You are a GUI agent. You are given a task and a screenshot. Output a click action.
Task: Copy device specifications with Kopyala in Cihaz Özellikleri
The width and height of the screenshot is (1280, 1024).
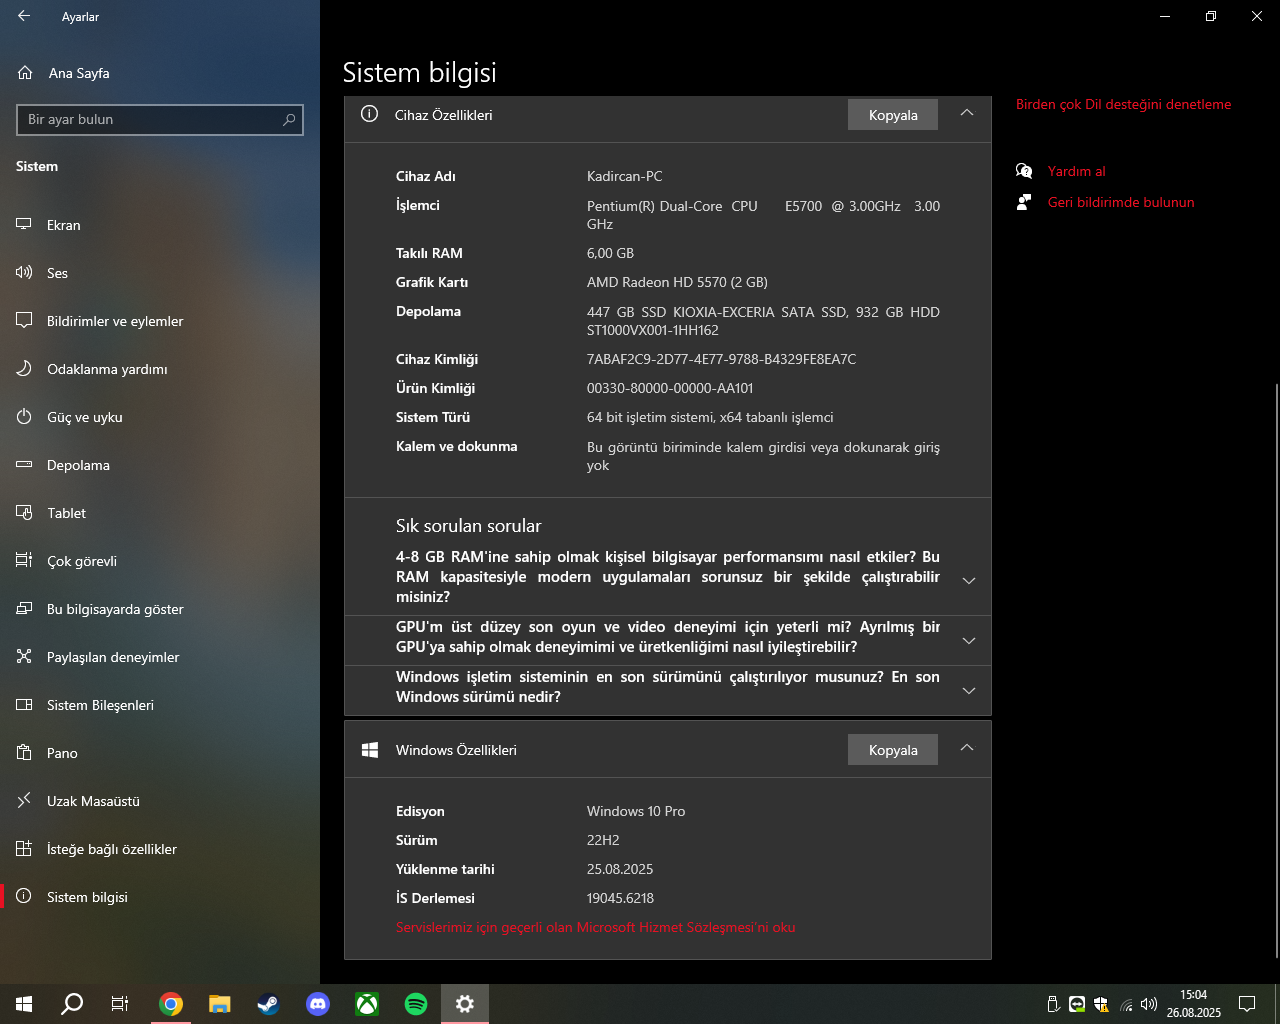point(893,115)
